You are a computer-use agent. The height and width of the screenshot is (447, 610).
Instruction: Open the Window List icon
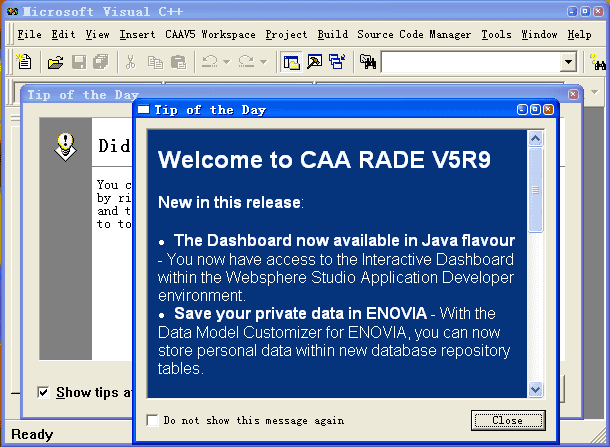337,62
